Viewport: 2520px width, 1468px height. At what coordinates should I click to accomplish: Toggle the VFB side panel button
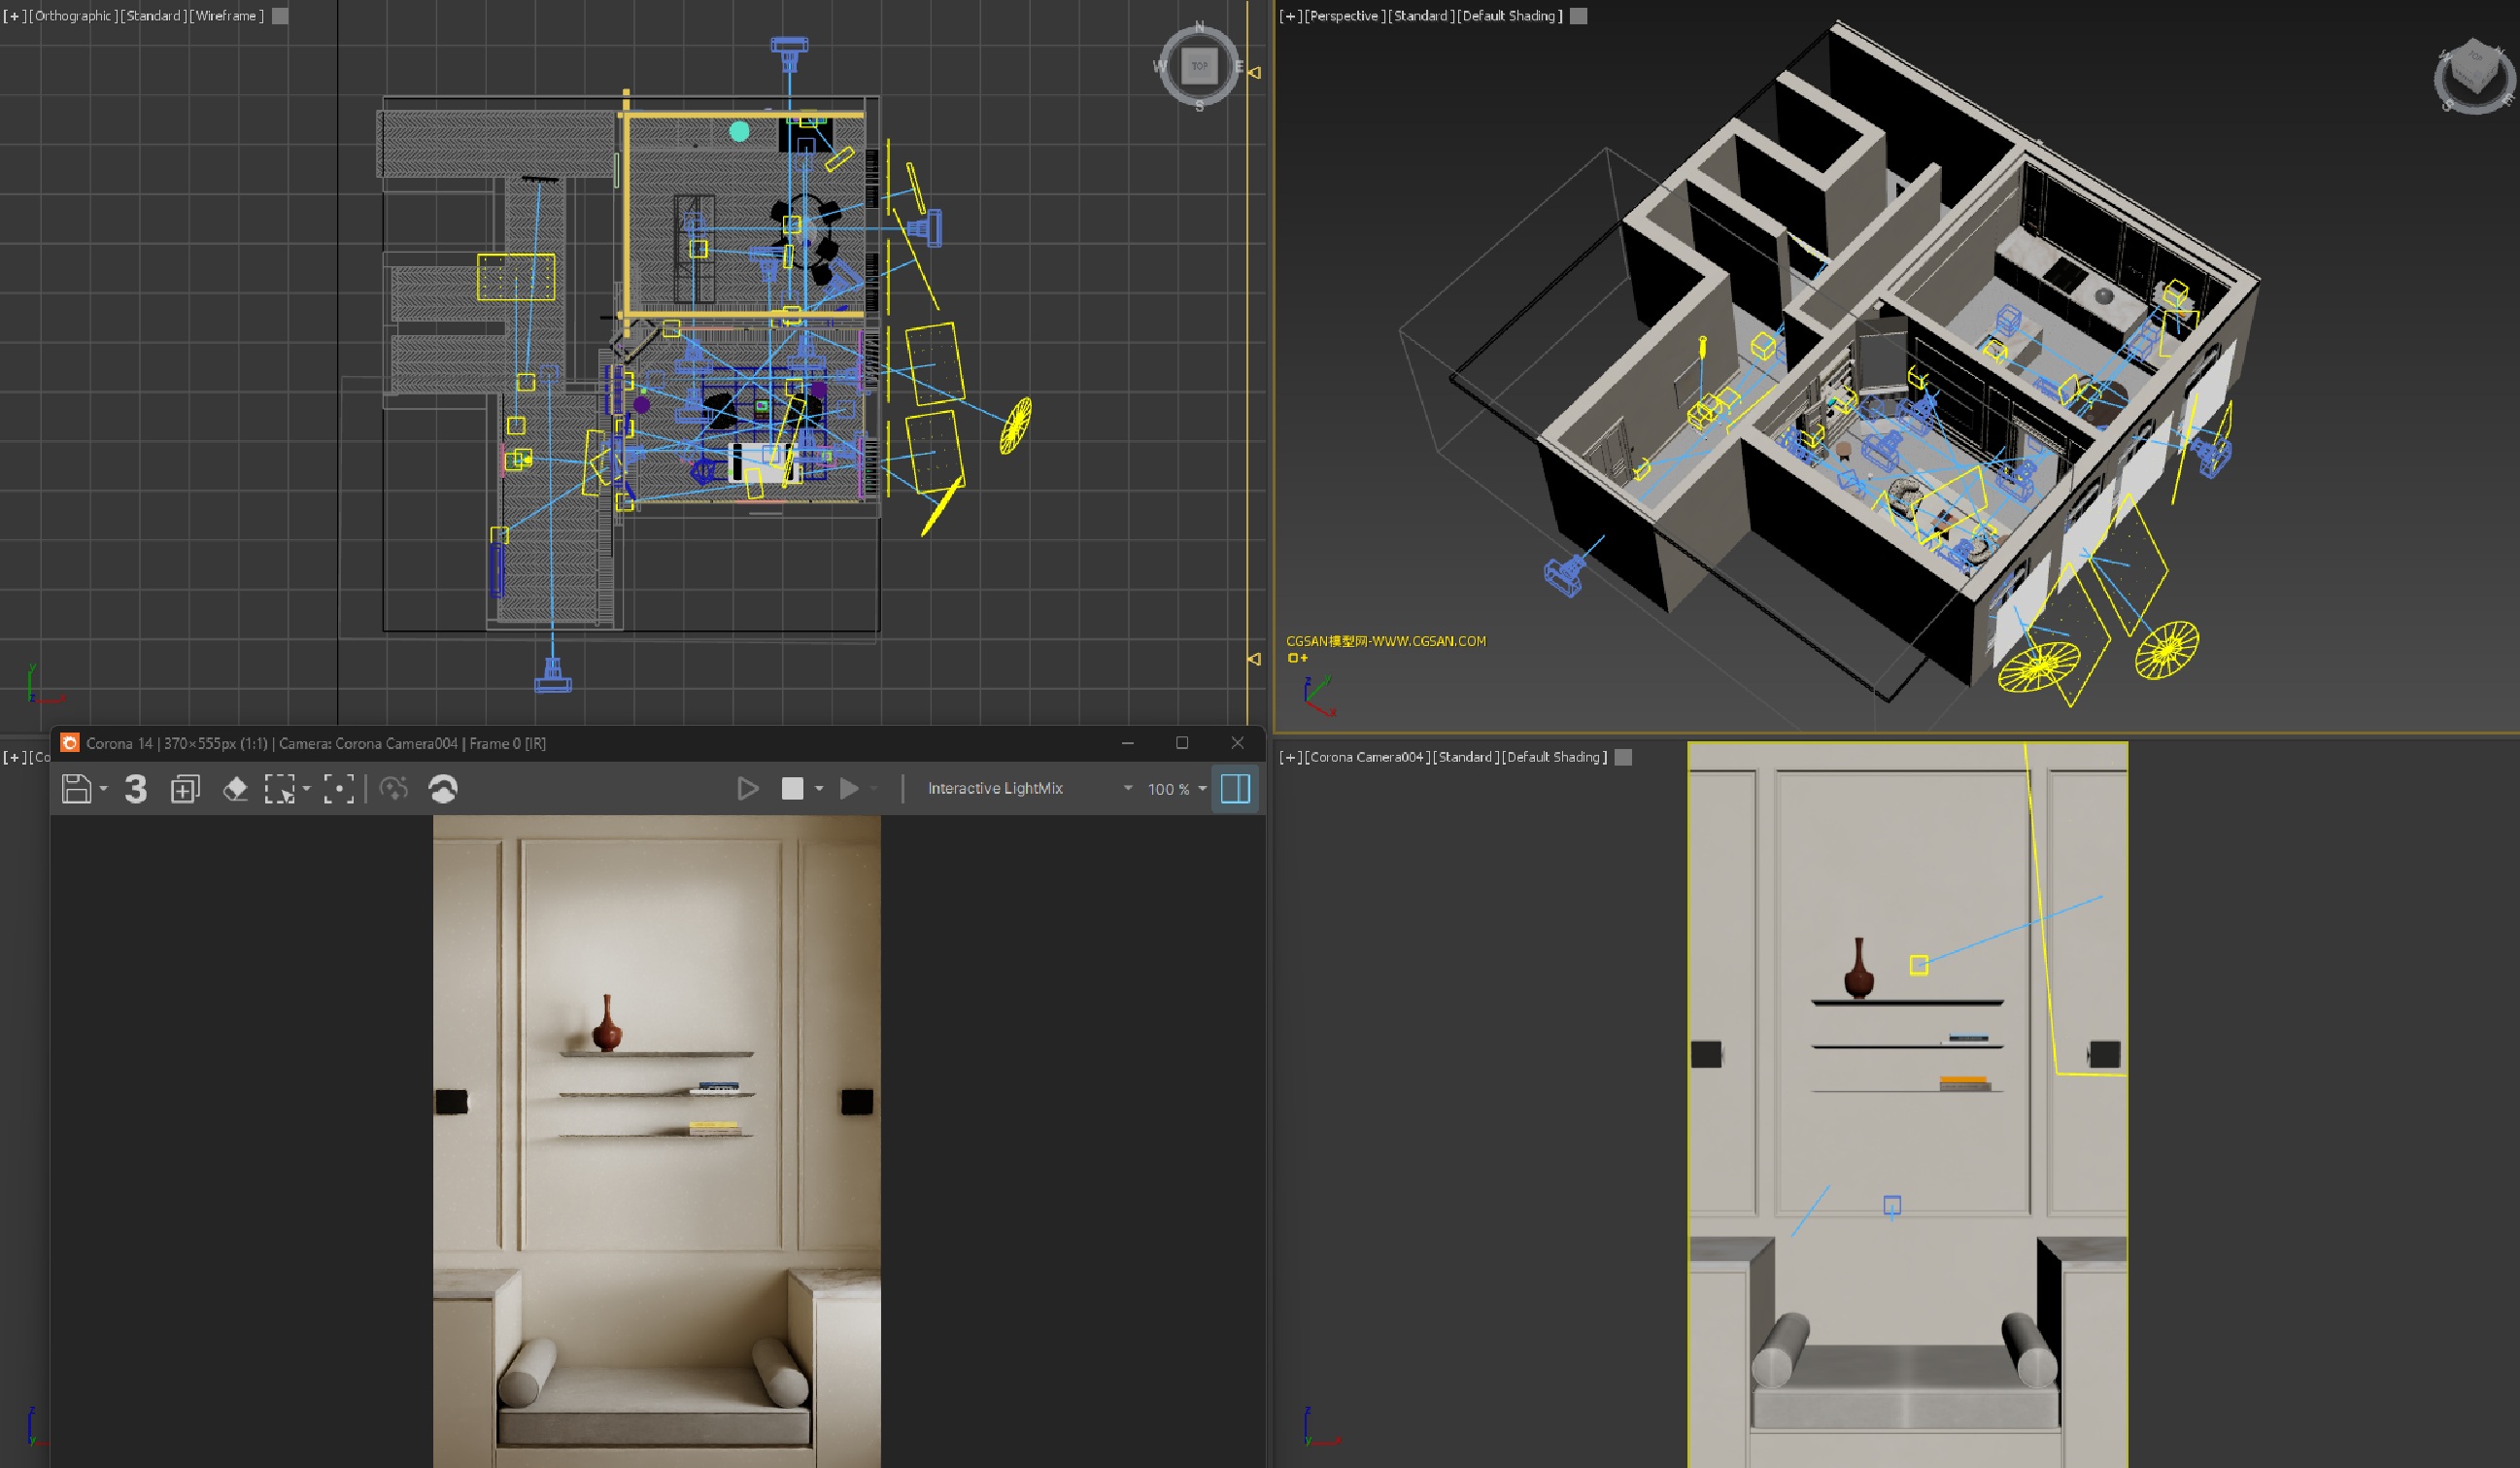click(x=1235, y=788)
